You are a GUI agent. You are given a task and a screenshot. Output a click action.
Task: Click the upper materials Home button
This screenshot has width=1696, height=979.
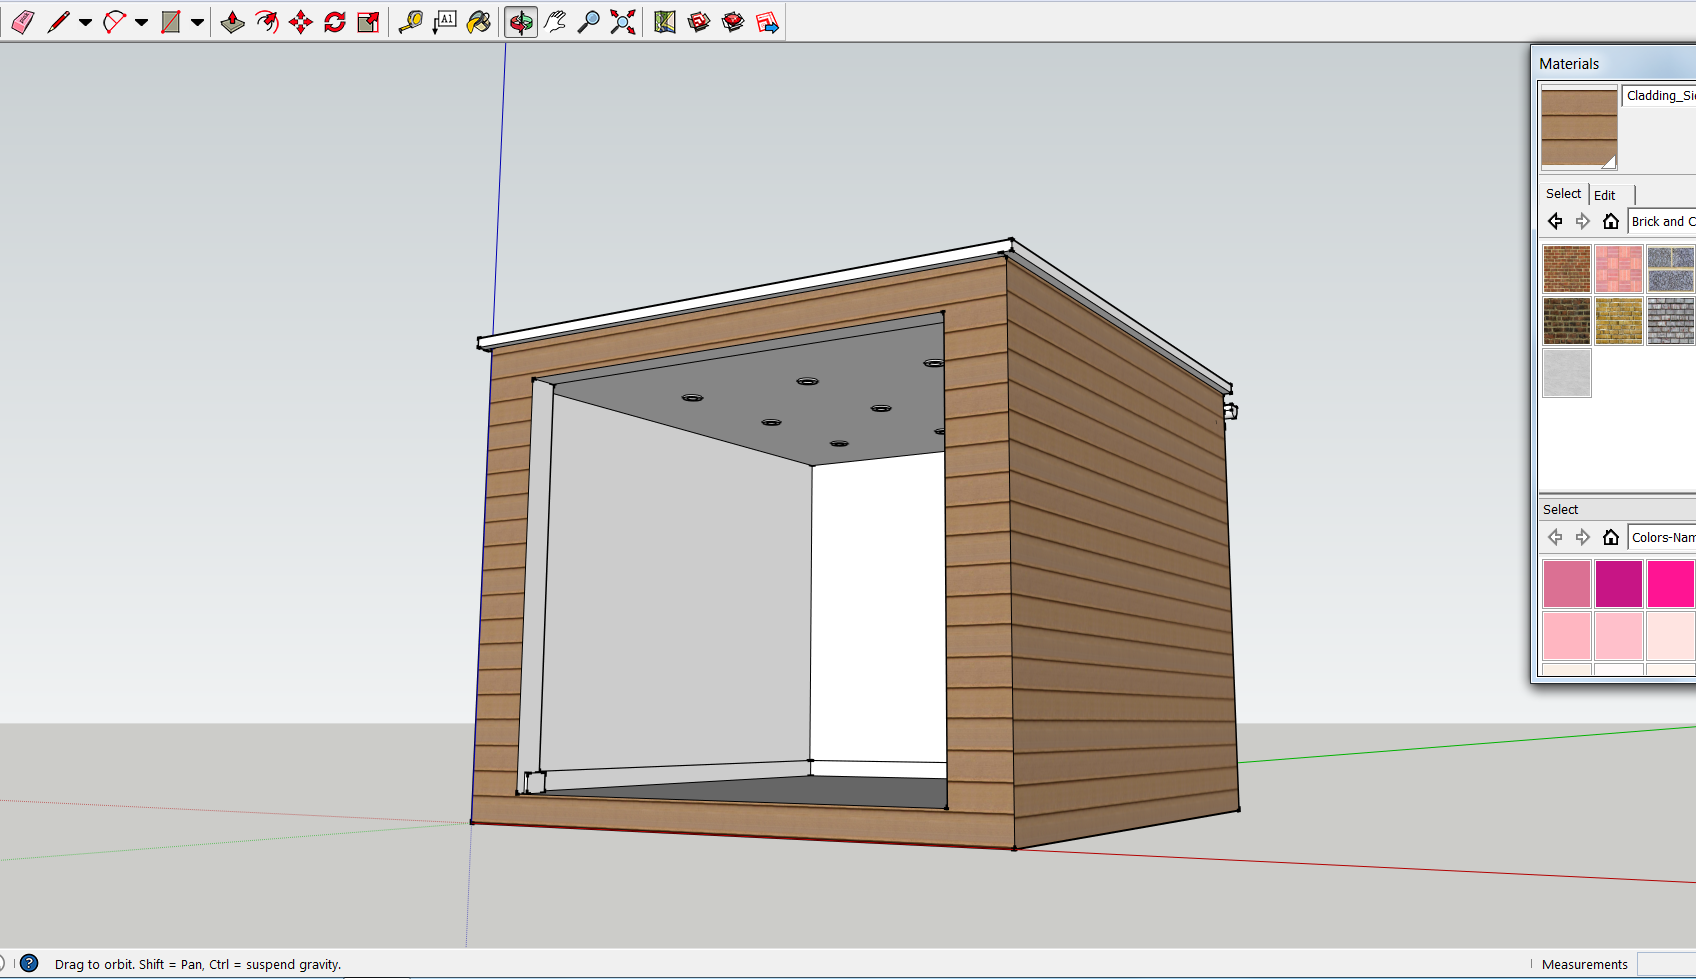[1610, 221]
